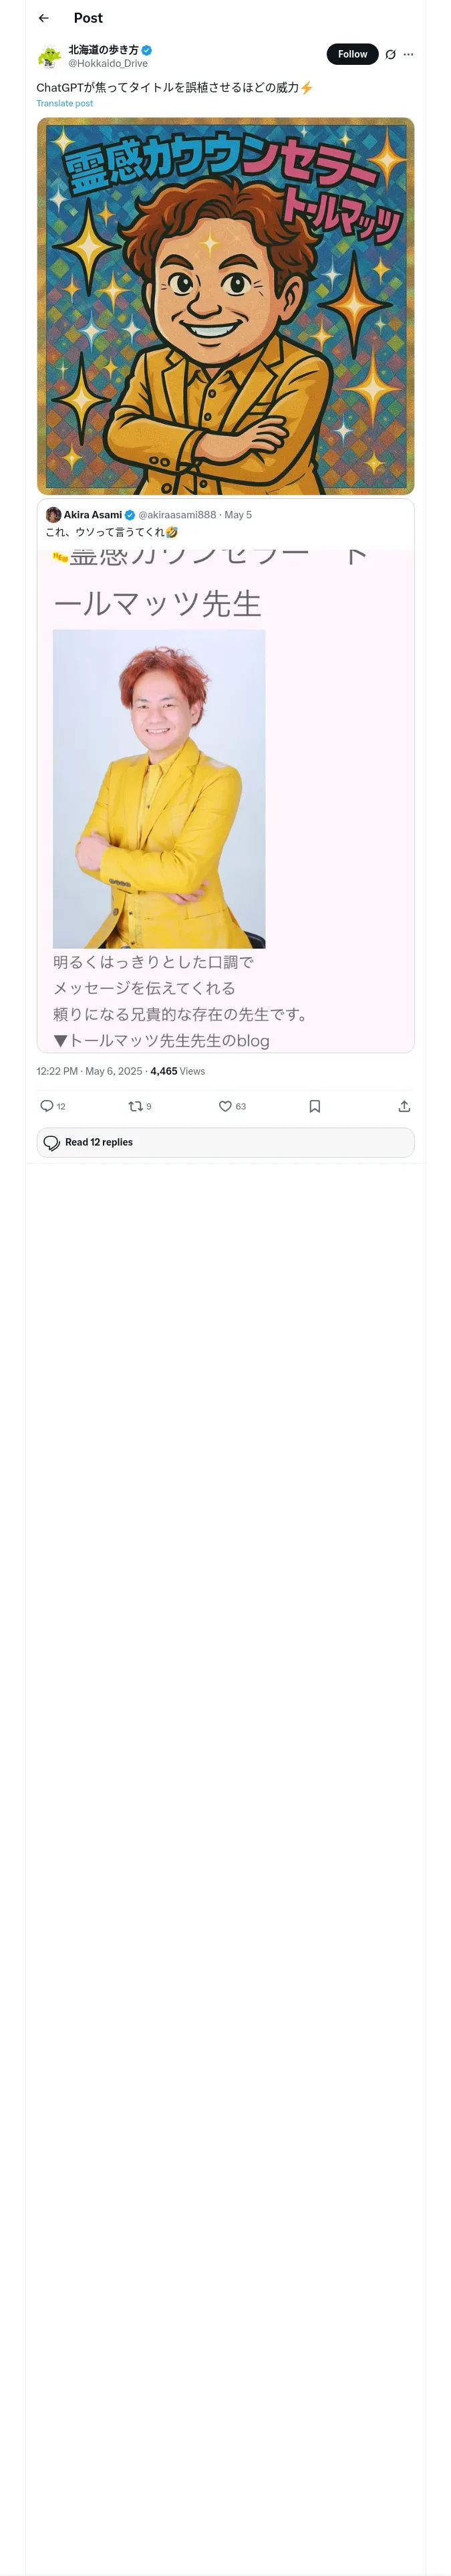
Task: Click the Translate post link
Action: pyautogui.click(x=65, y=104)
